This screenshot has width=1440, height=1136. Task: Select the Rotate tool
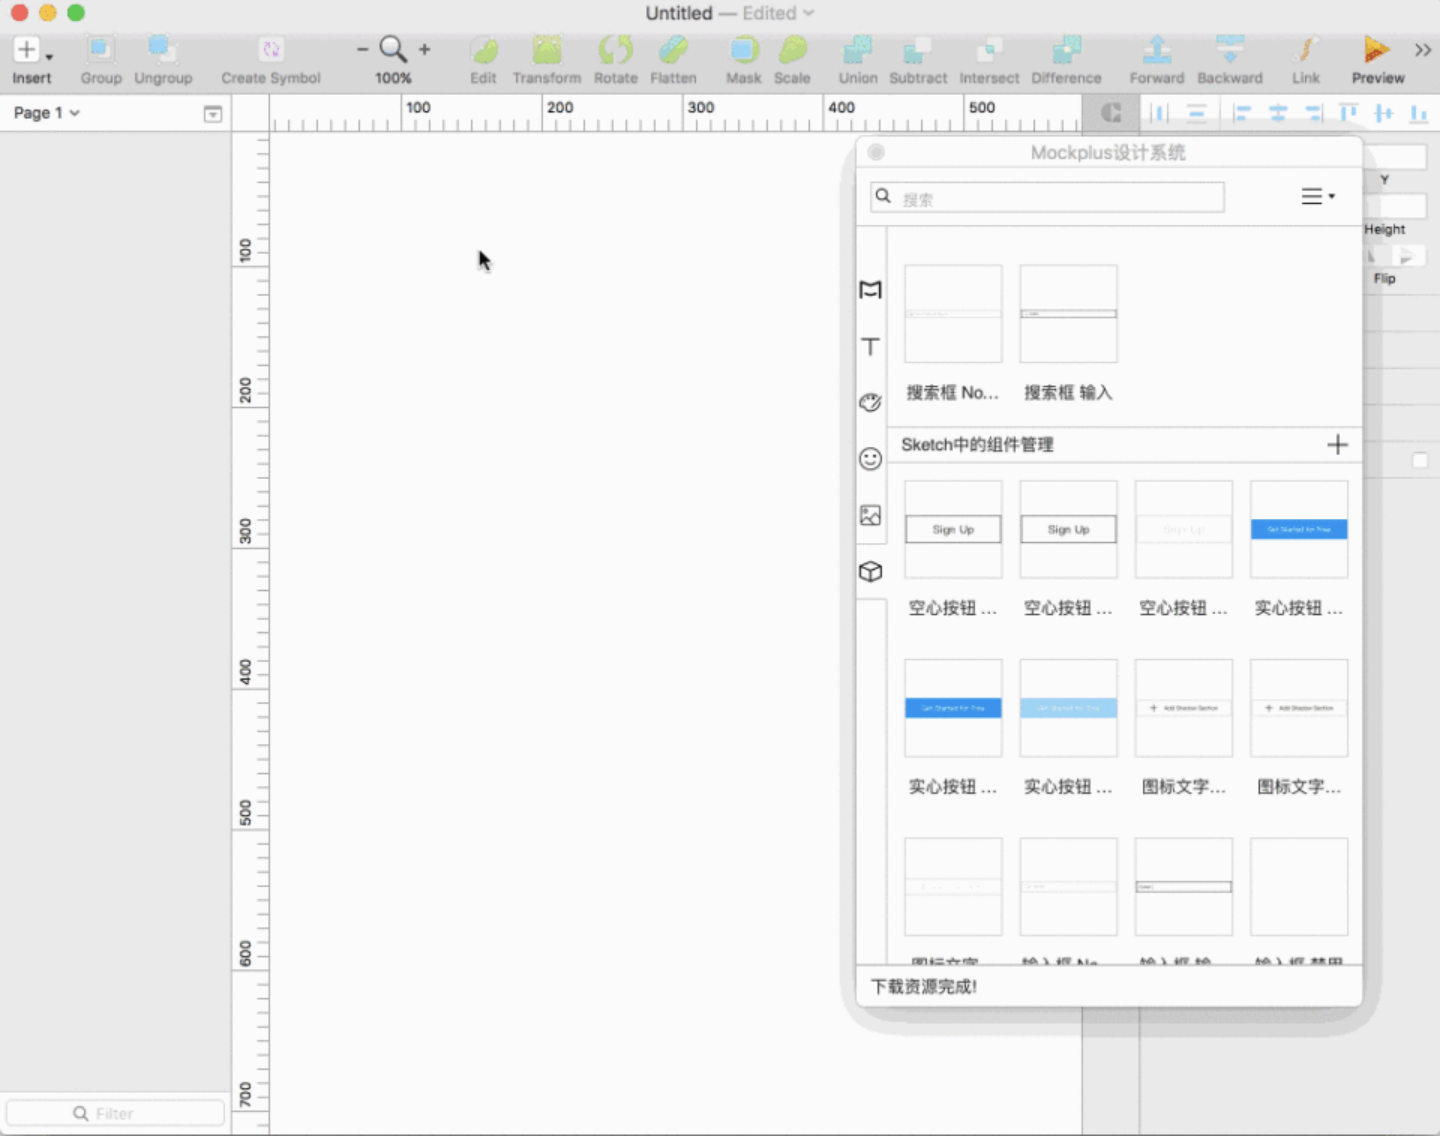616,49
